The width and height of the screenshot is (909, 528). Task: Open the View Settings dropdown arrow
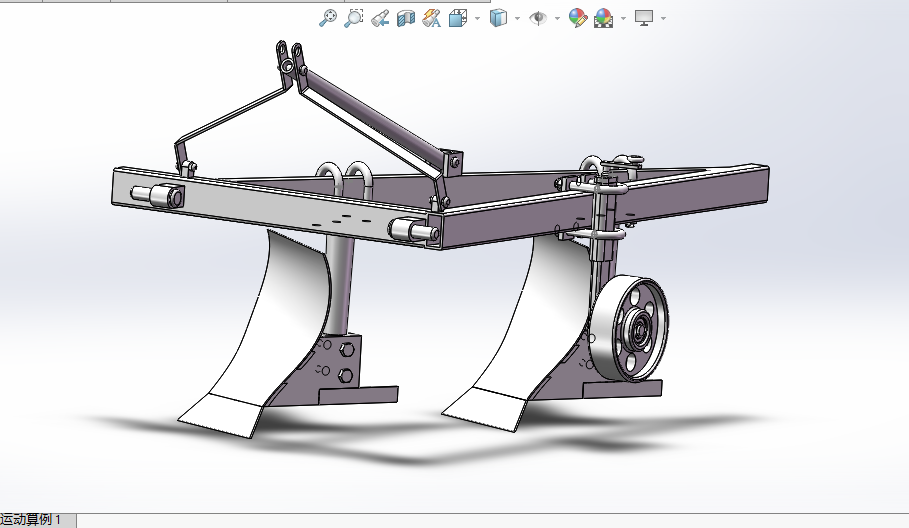[x=663, y=18]
